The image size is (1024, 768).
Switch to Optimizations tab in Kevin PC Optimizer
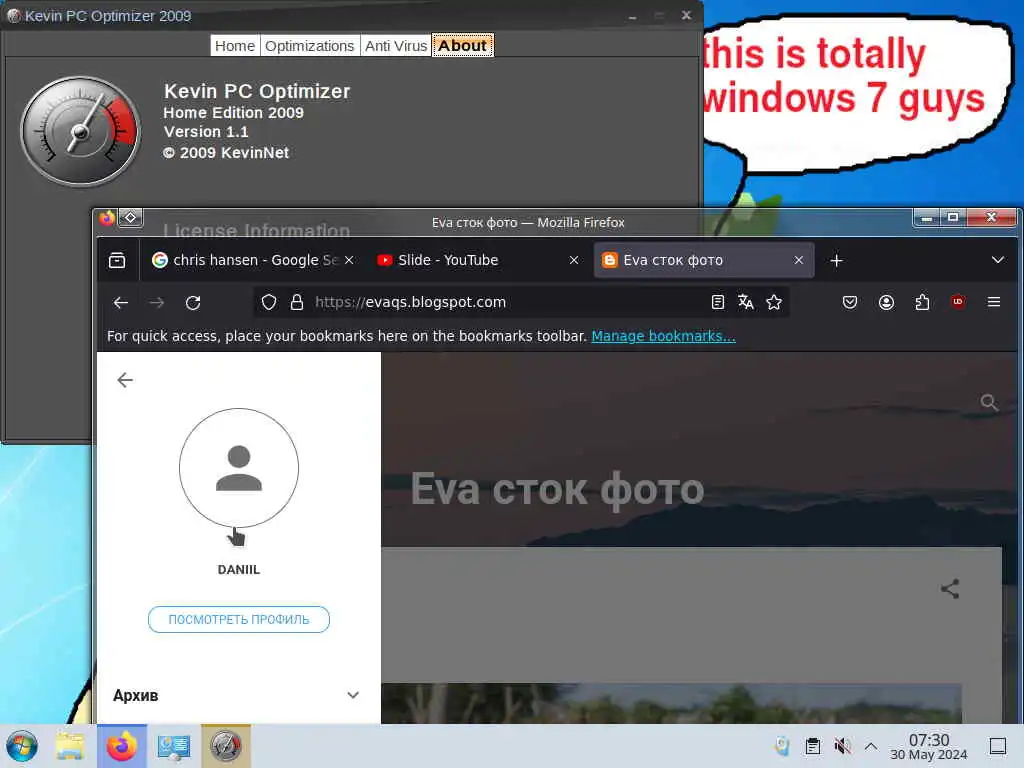[x=310, y=46]
